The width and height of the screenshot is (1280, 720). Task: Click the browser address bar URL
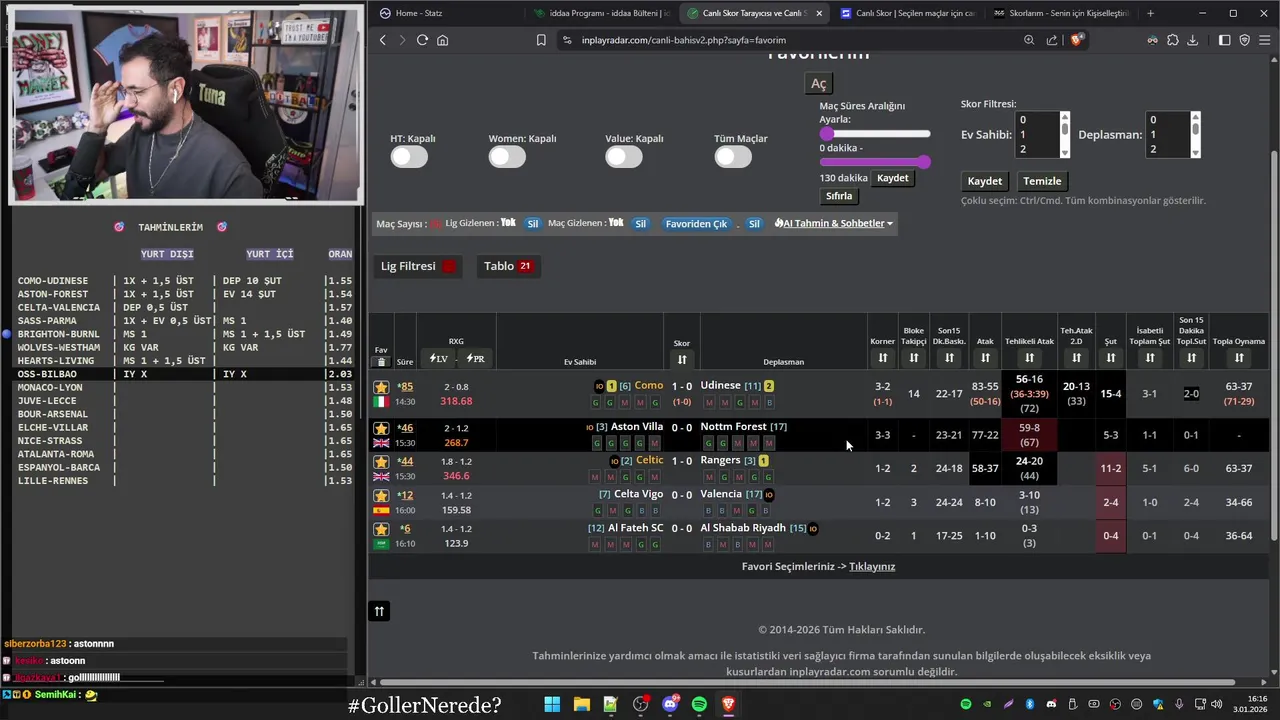click(x=684, y=40)
